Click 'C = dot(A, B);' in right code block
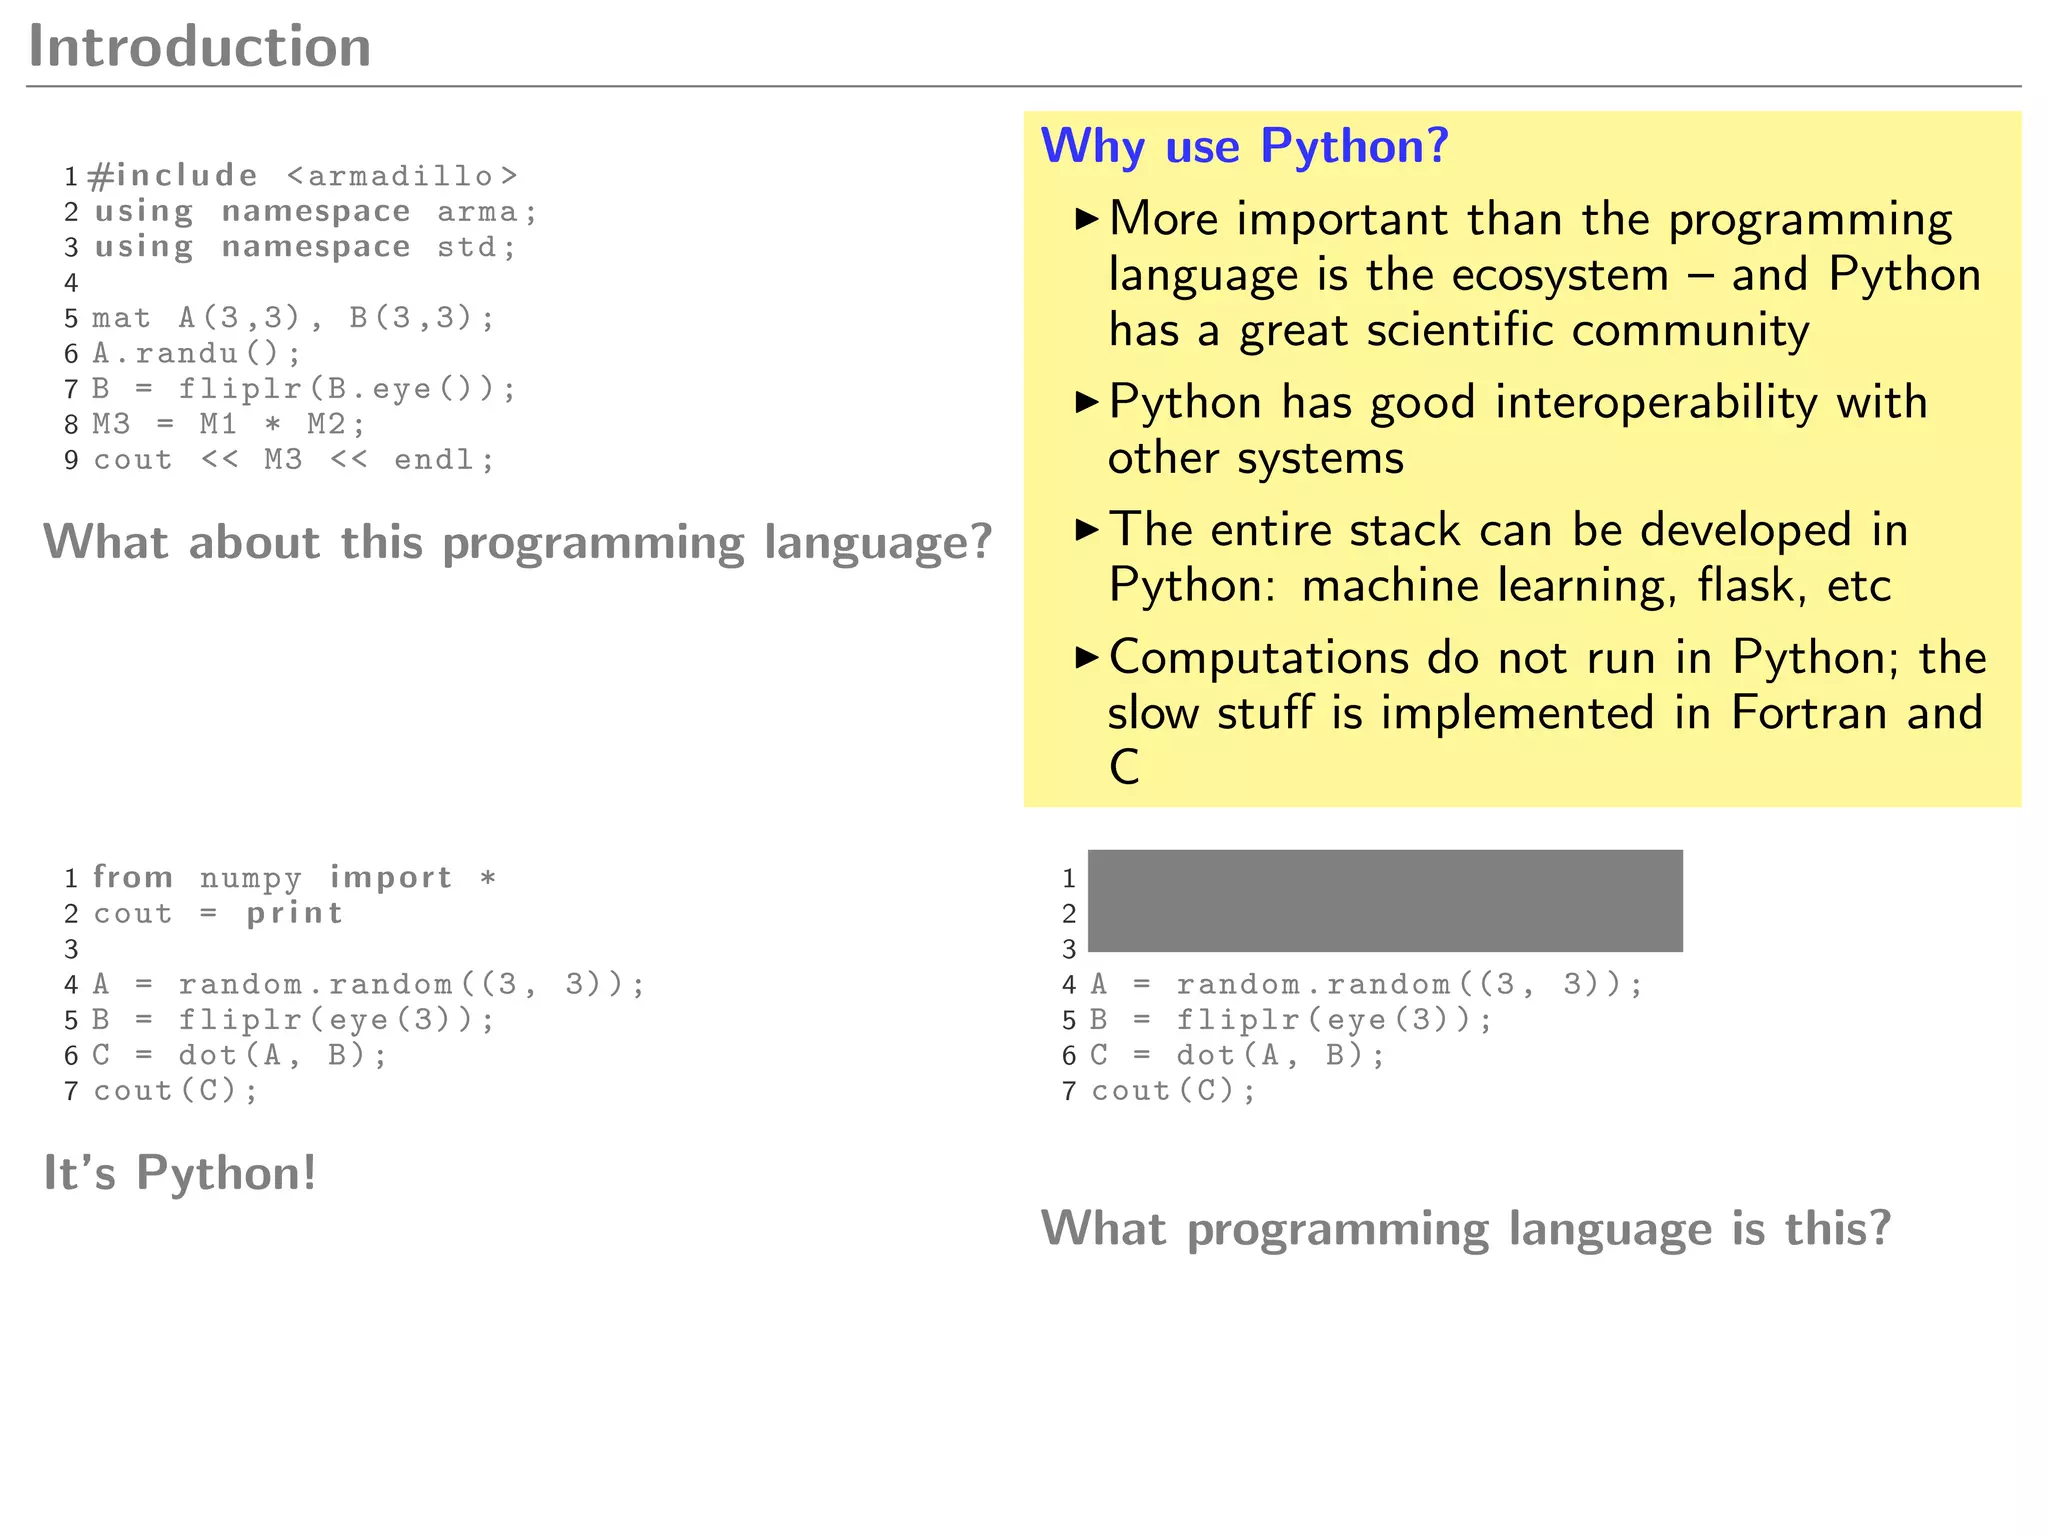This screenshot has width=2048, height=1536. 1237,1056
